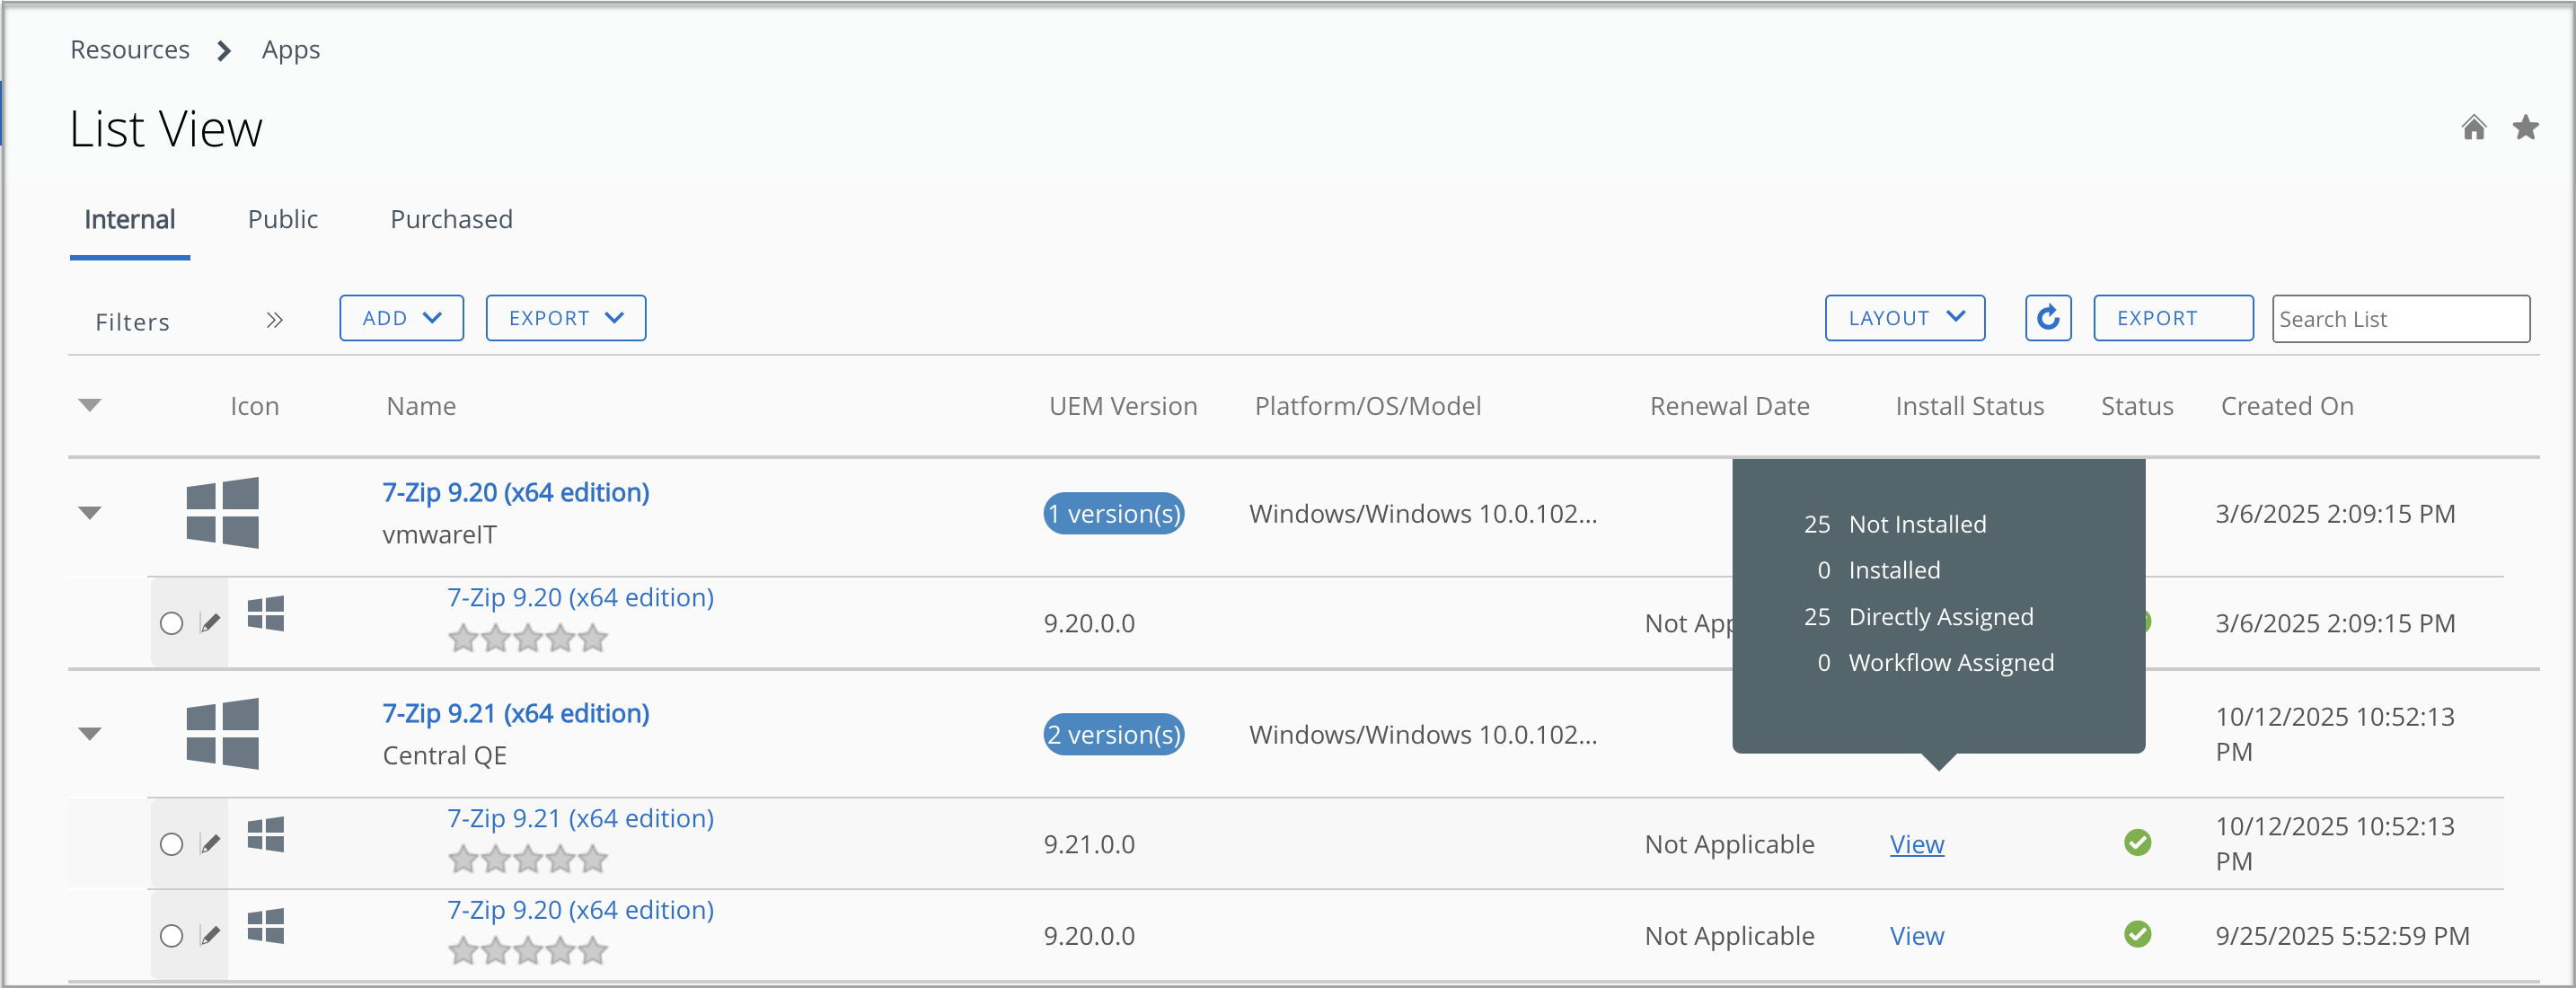Click green status check for version 9.21.0.0
Viewport: 2576px width, 988px height.
(2138, 843)
